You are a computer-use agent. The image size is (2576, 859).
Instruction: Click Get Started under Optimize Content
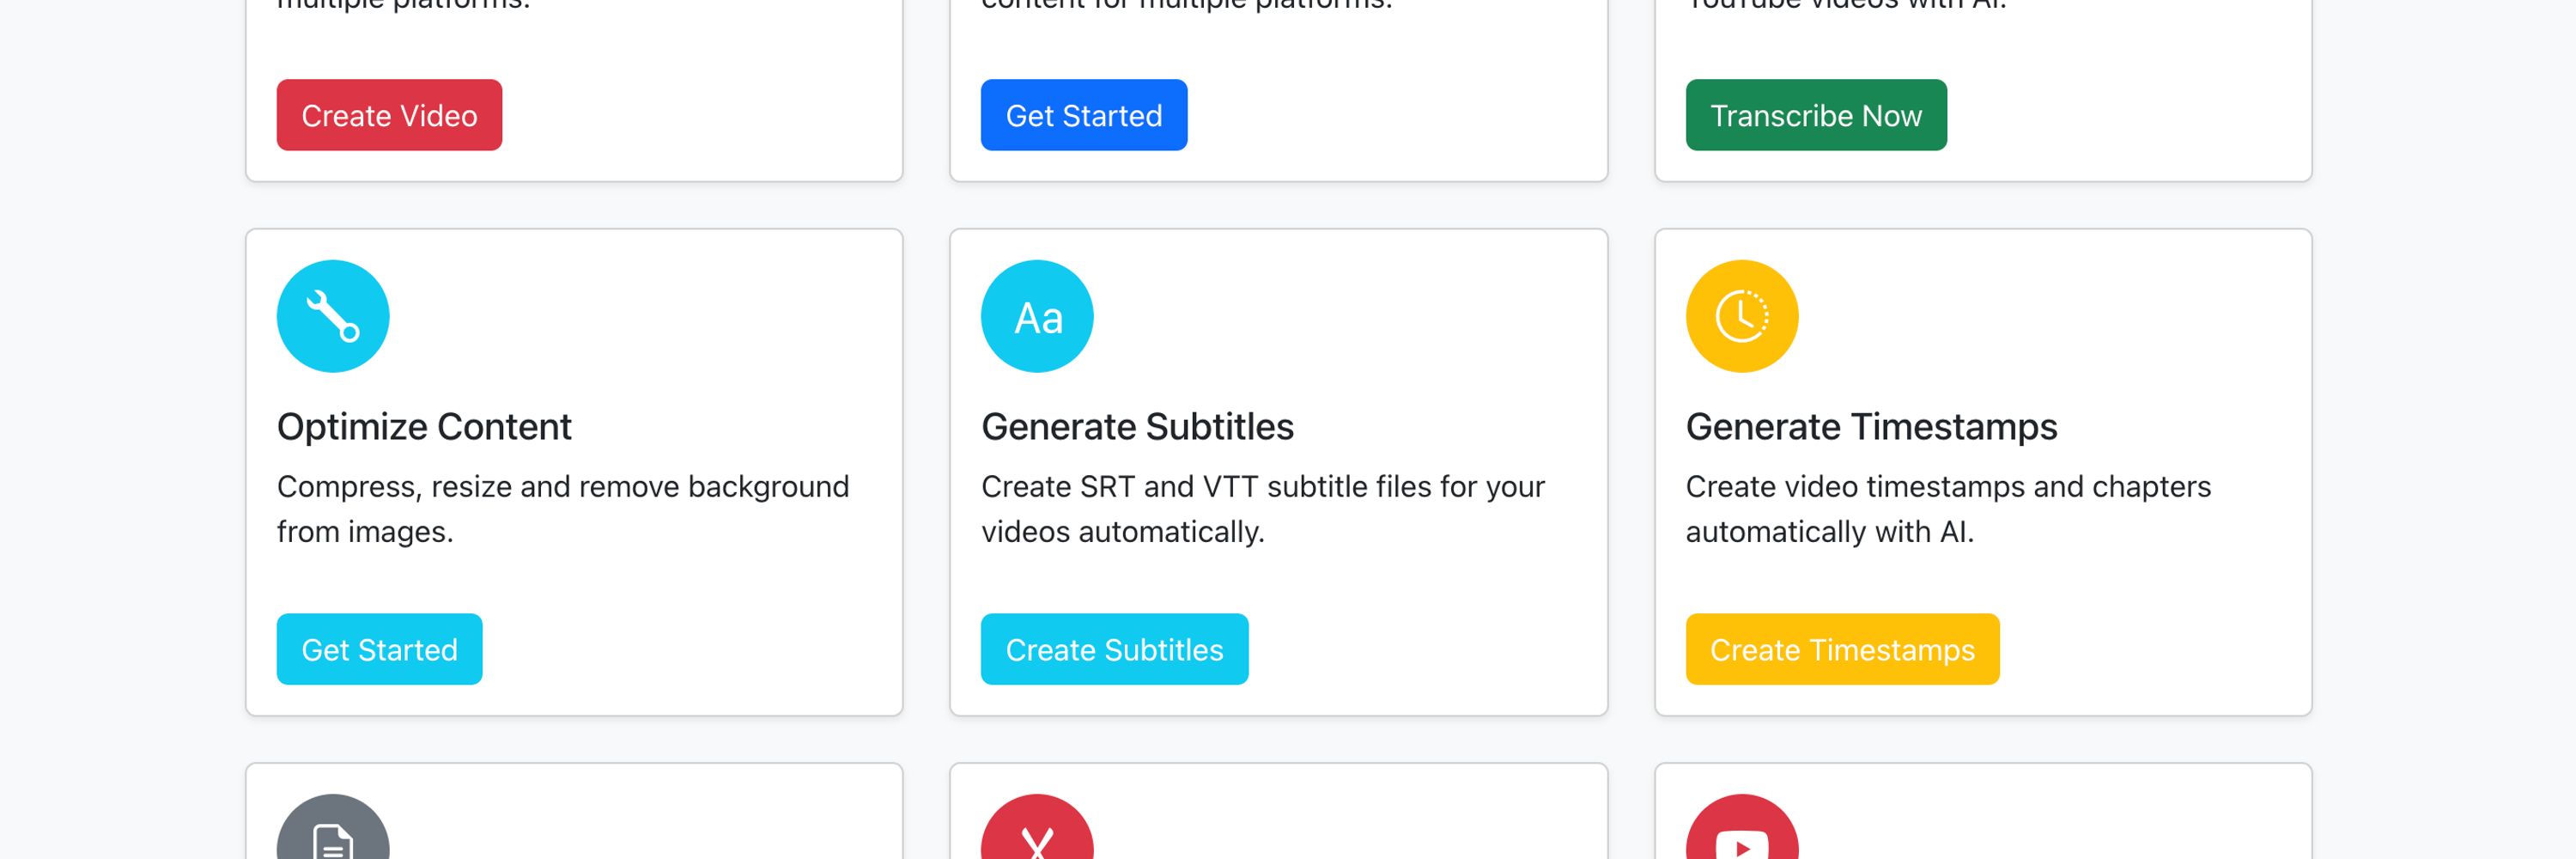(379, 649)
